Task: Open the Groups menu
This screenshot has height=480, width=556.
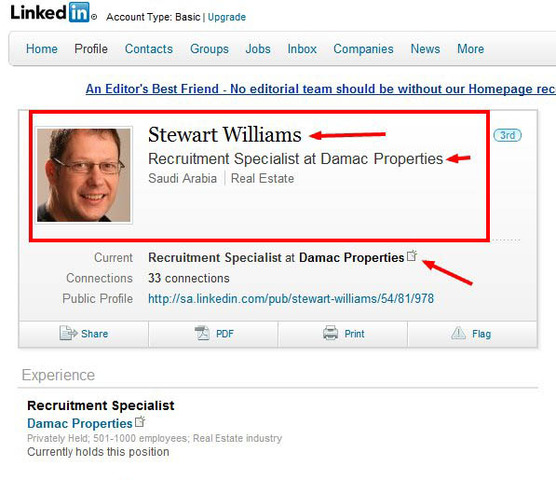Action: 209,49
